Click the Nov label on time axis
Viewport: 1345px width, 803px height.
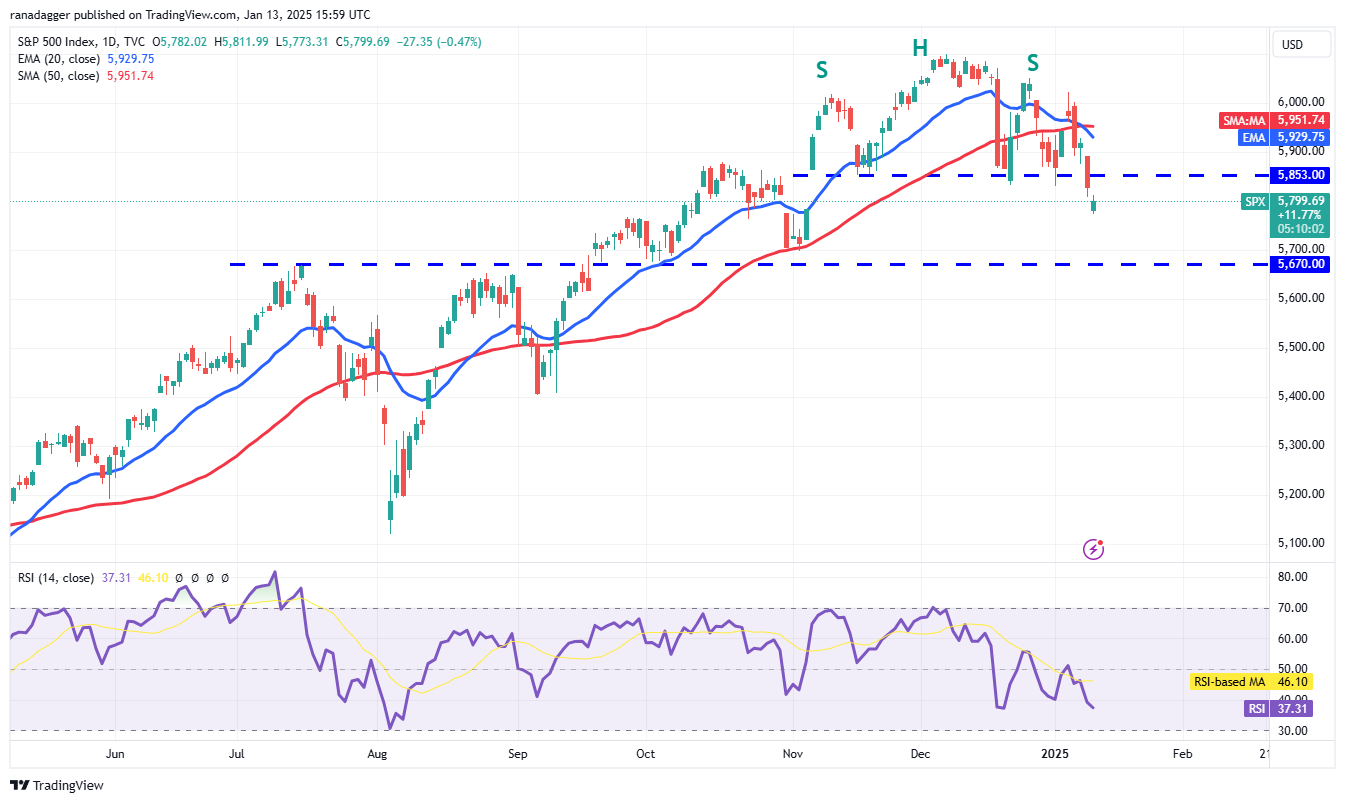point(793,754)
